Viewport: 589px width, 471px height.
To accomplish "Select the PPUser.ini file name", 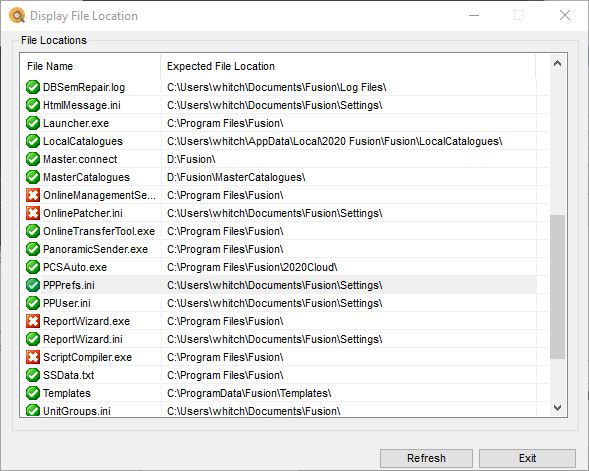I will 66,304.
